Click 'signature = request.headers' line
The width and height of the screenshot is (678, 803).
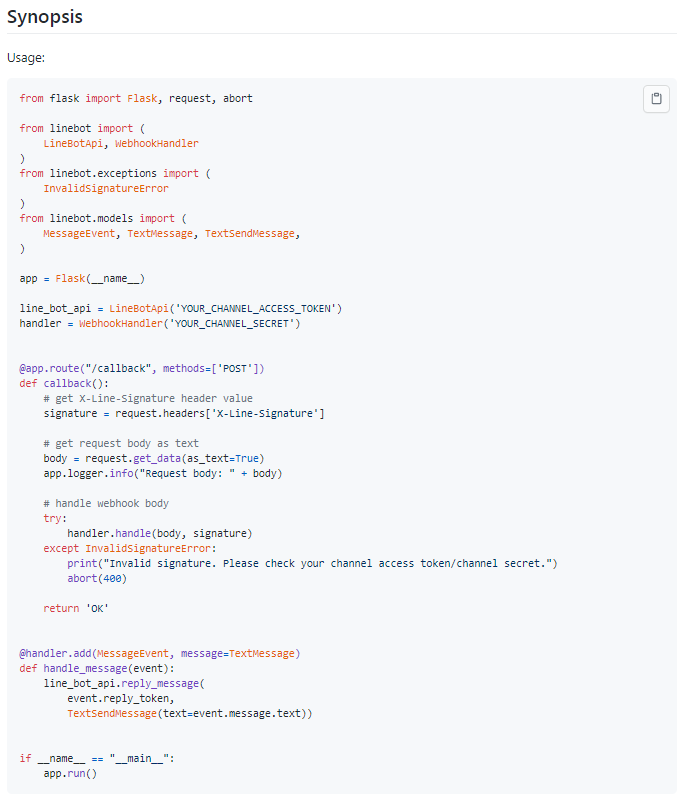click(x=184, y=413)
